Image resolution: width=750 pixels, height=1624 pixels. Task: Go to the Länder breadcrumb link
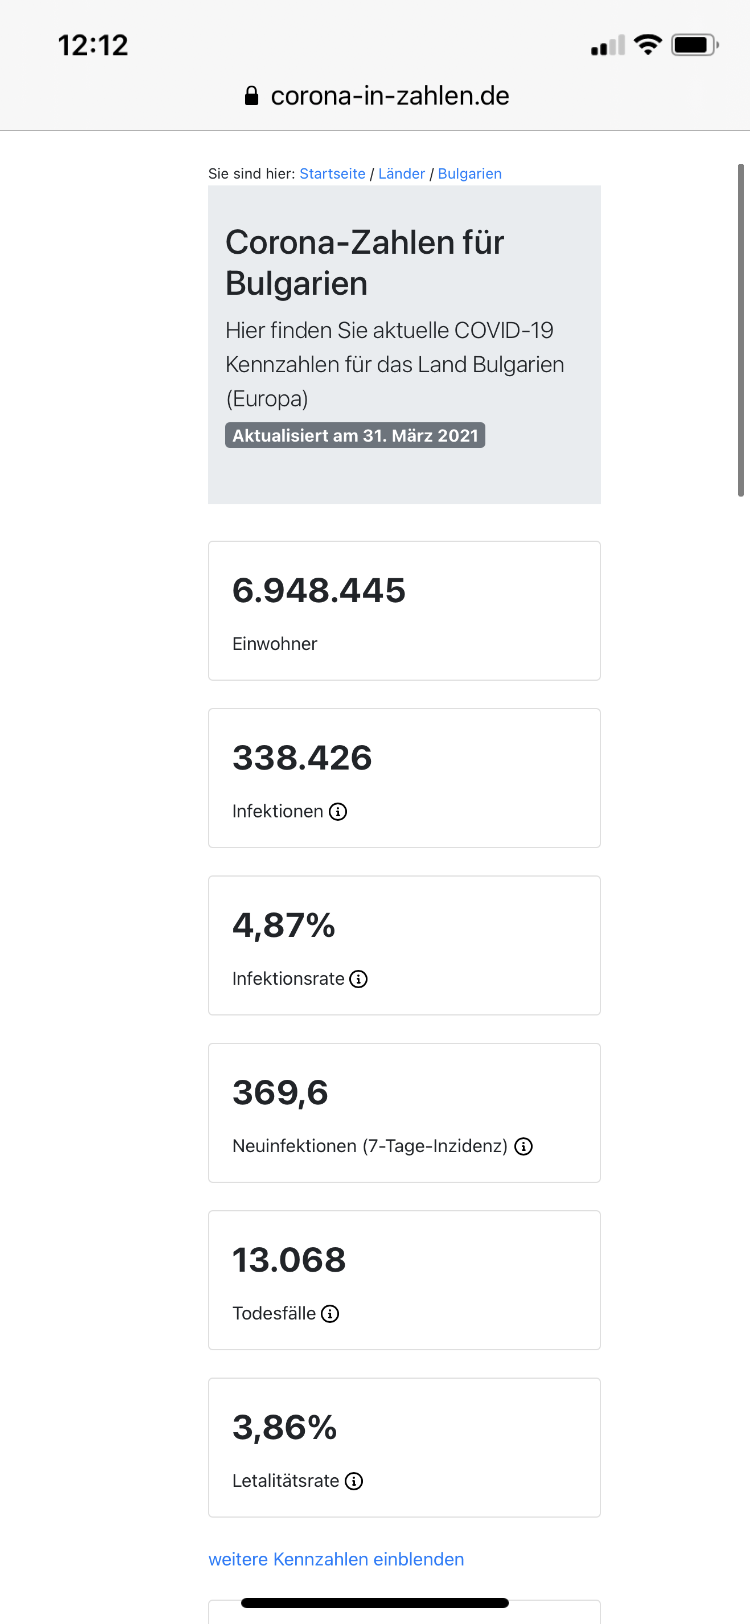pos(402,174)
